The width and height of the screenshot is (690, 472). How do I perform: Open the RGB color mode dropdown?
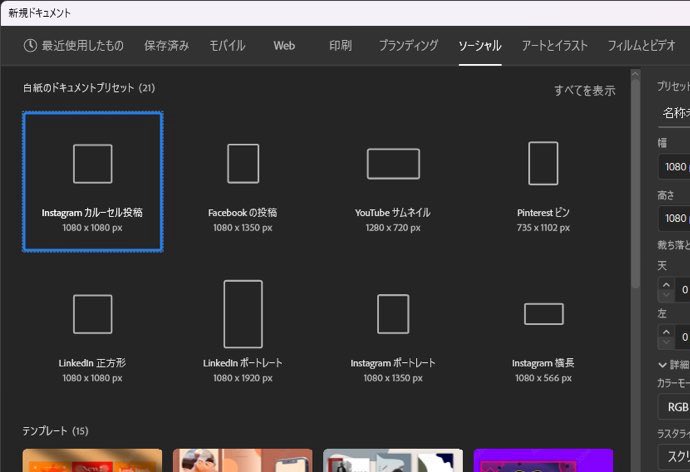pyautogui.click(x=674, y=407)
